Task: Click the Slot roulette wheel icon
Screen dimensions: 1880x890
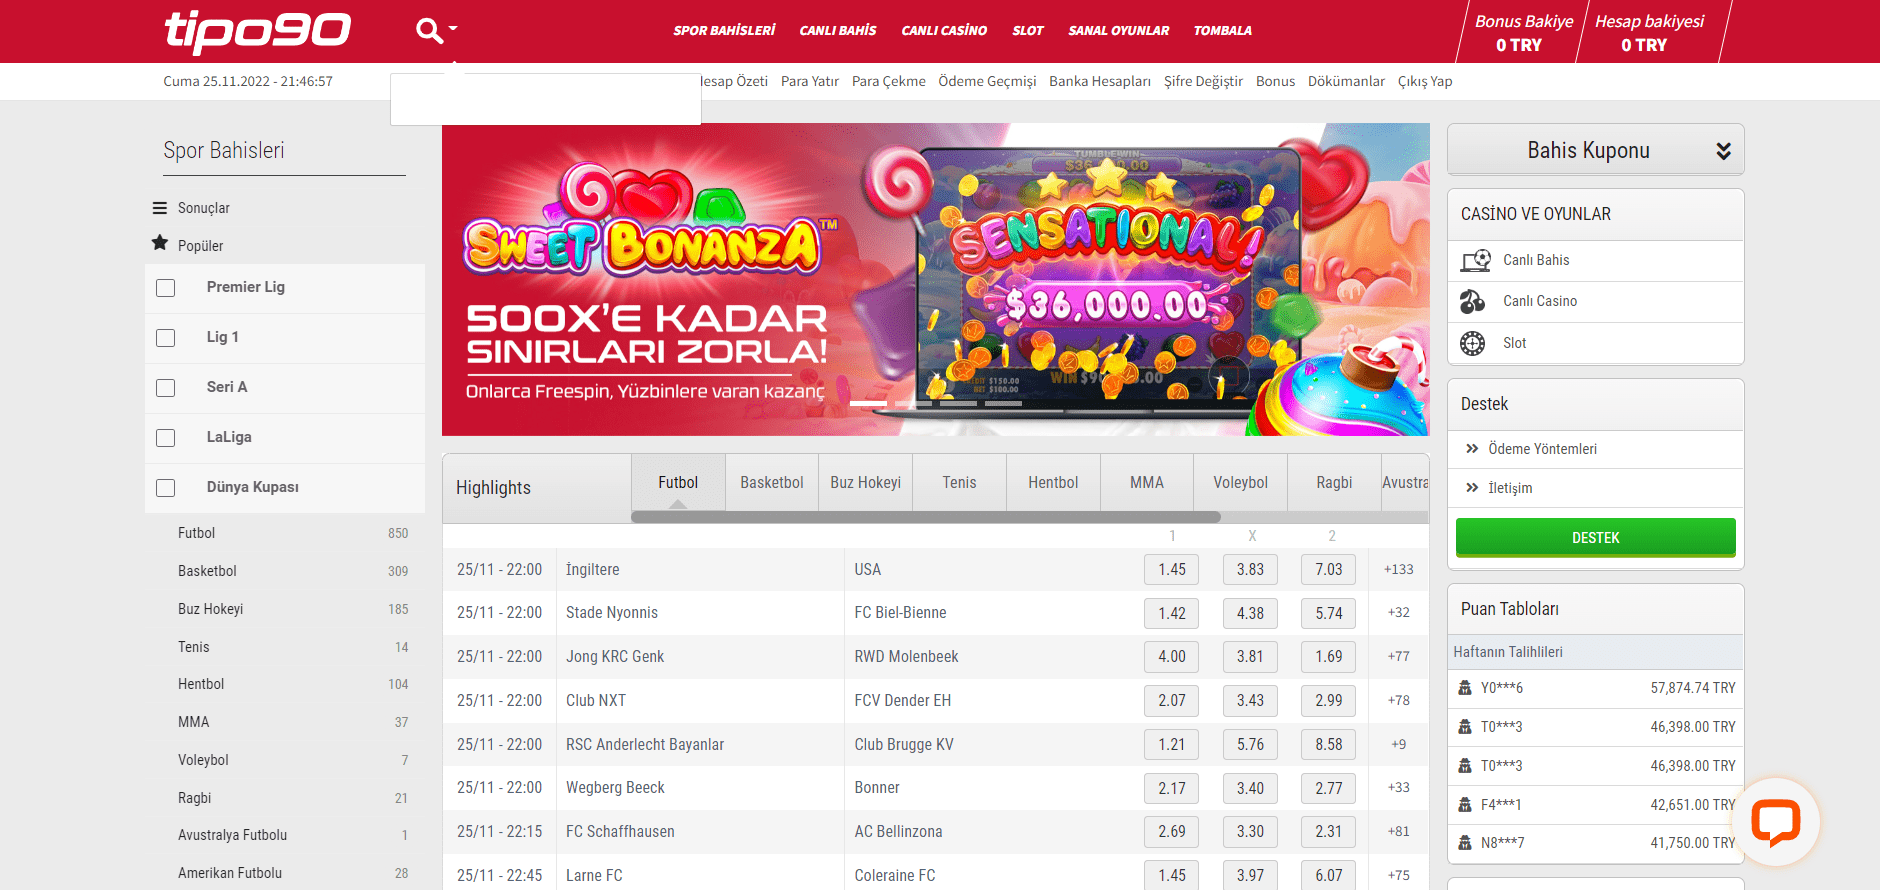Action: point(1472,343)
